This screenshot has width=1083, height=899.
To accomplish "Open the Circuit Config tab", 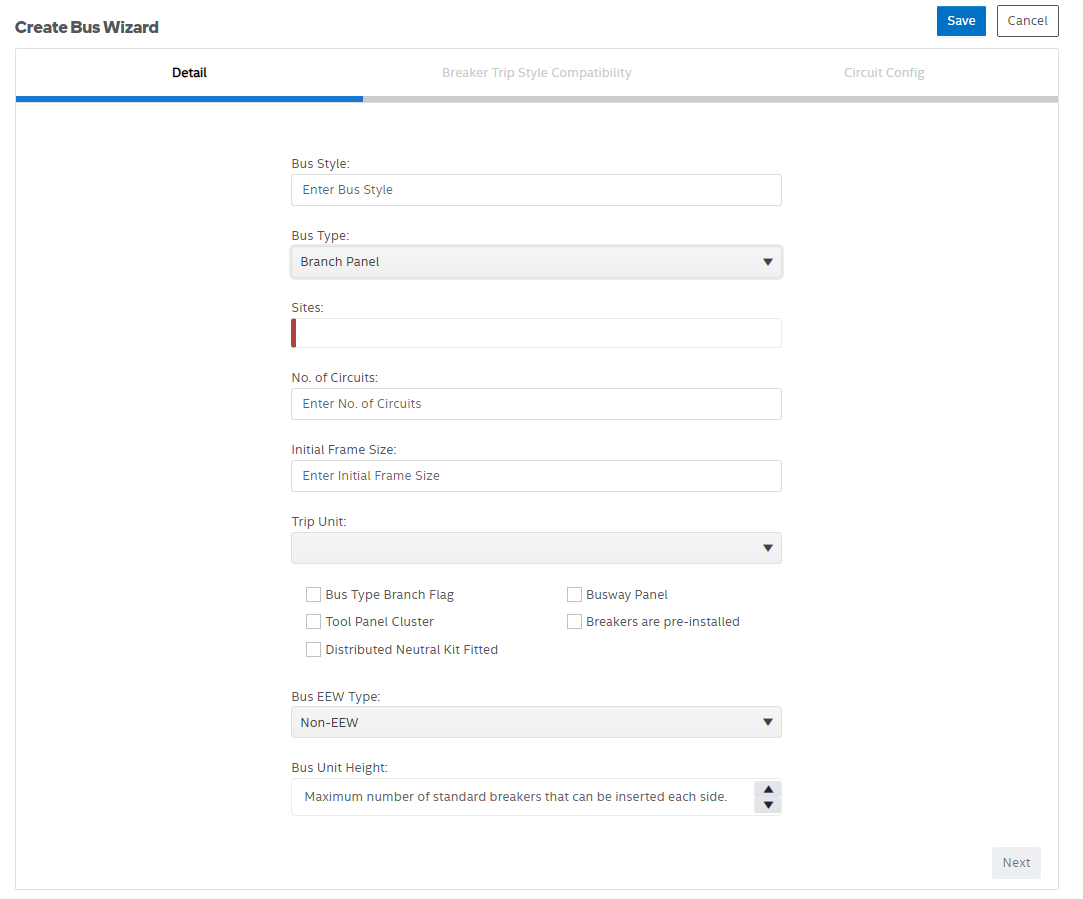I will coord(883,73).
